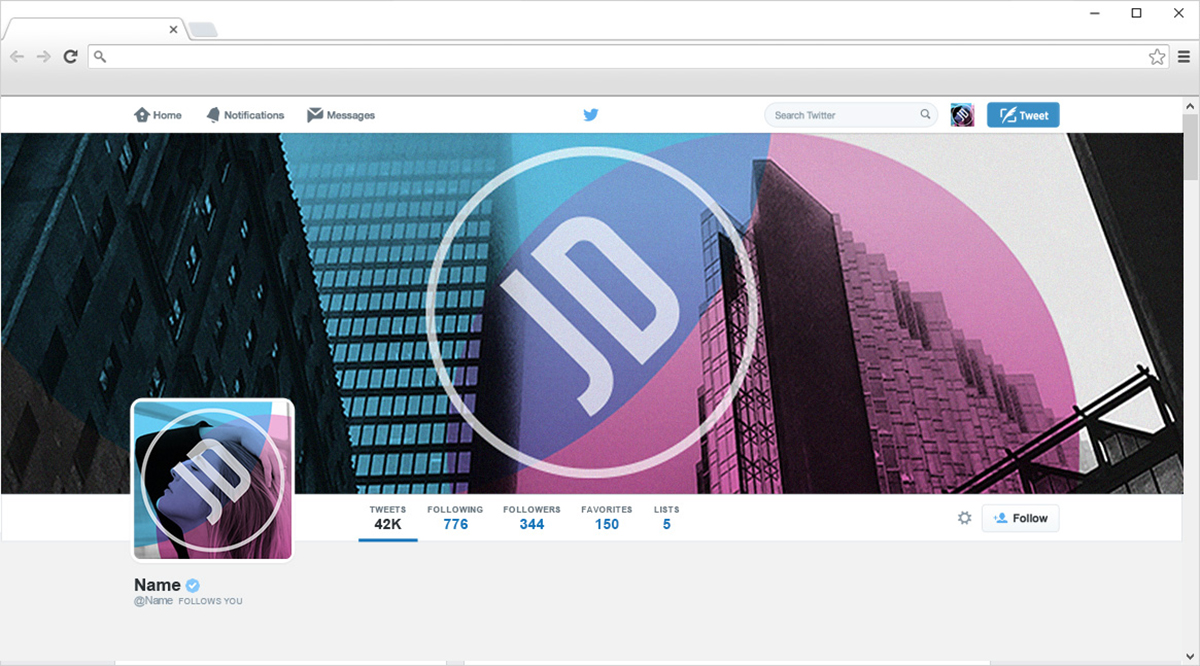
Task: Close the browser window
Action: click(1180, 13)
